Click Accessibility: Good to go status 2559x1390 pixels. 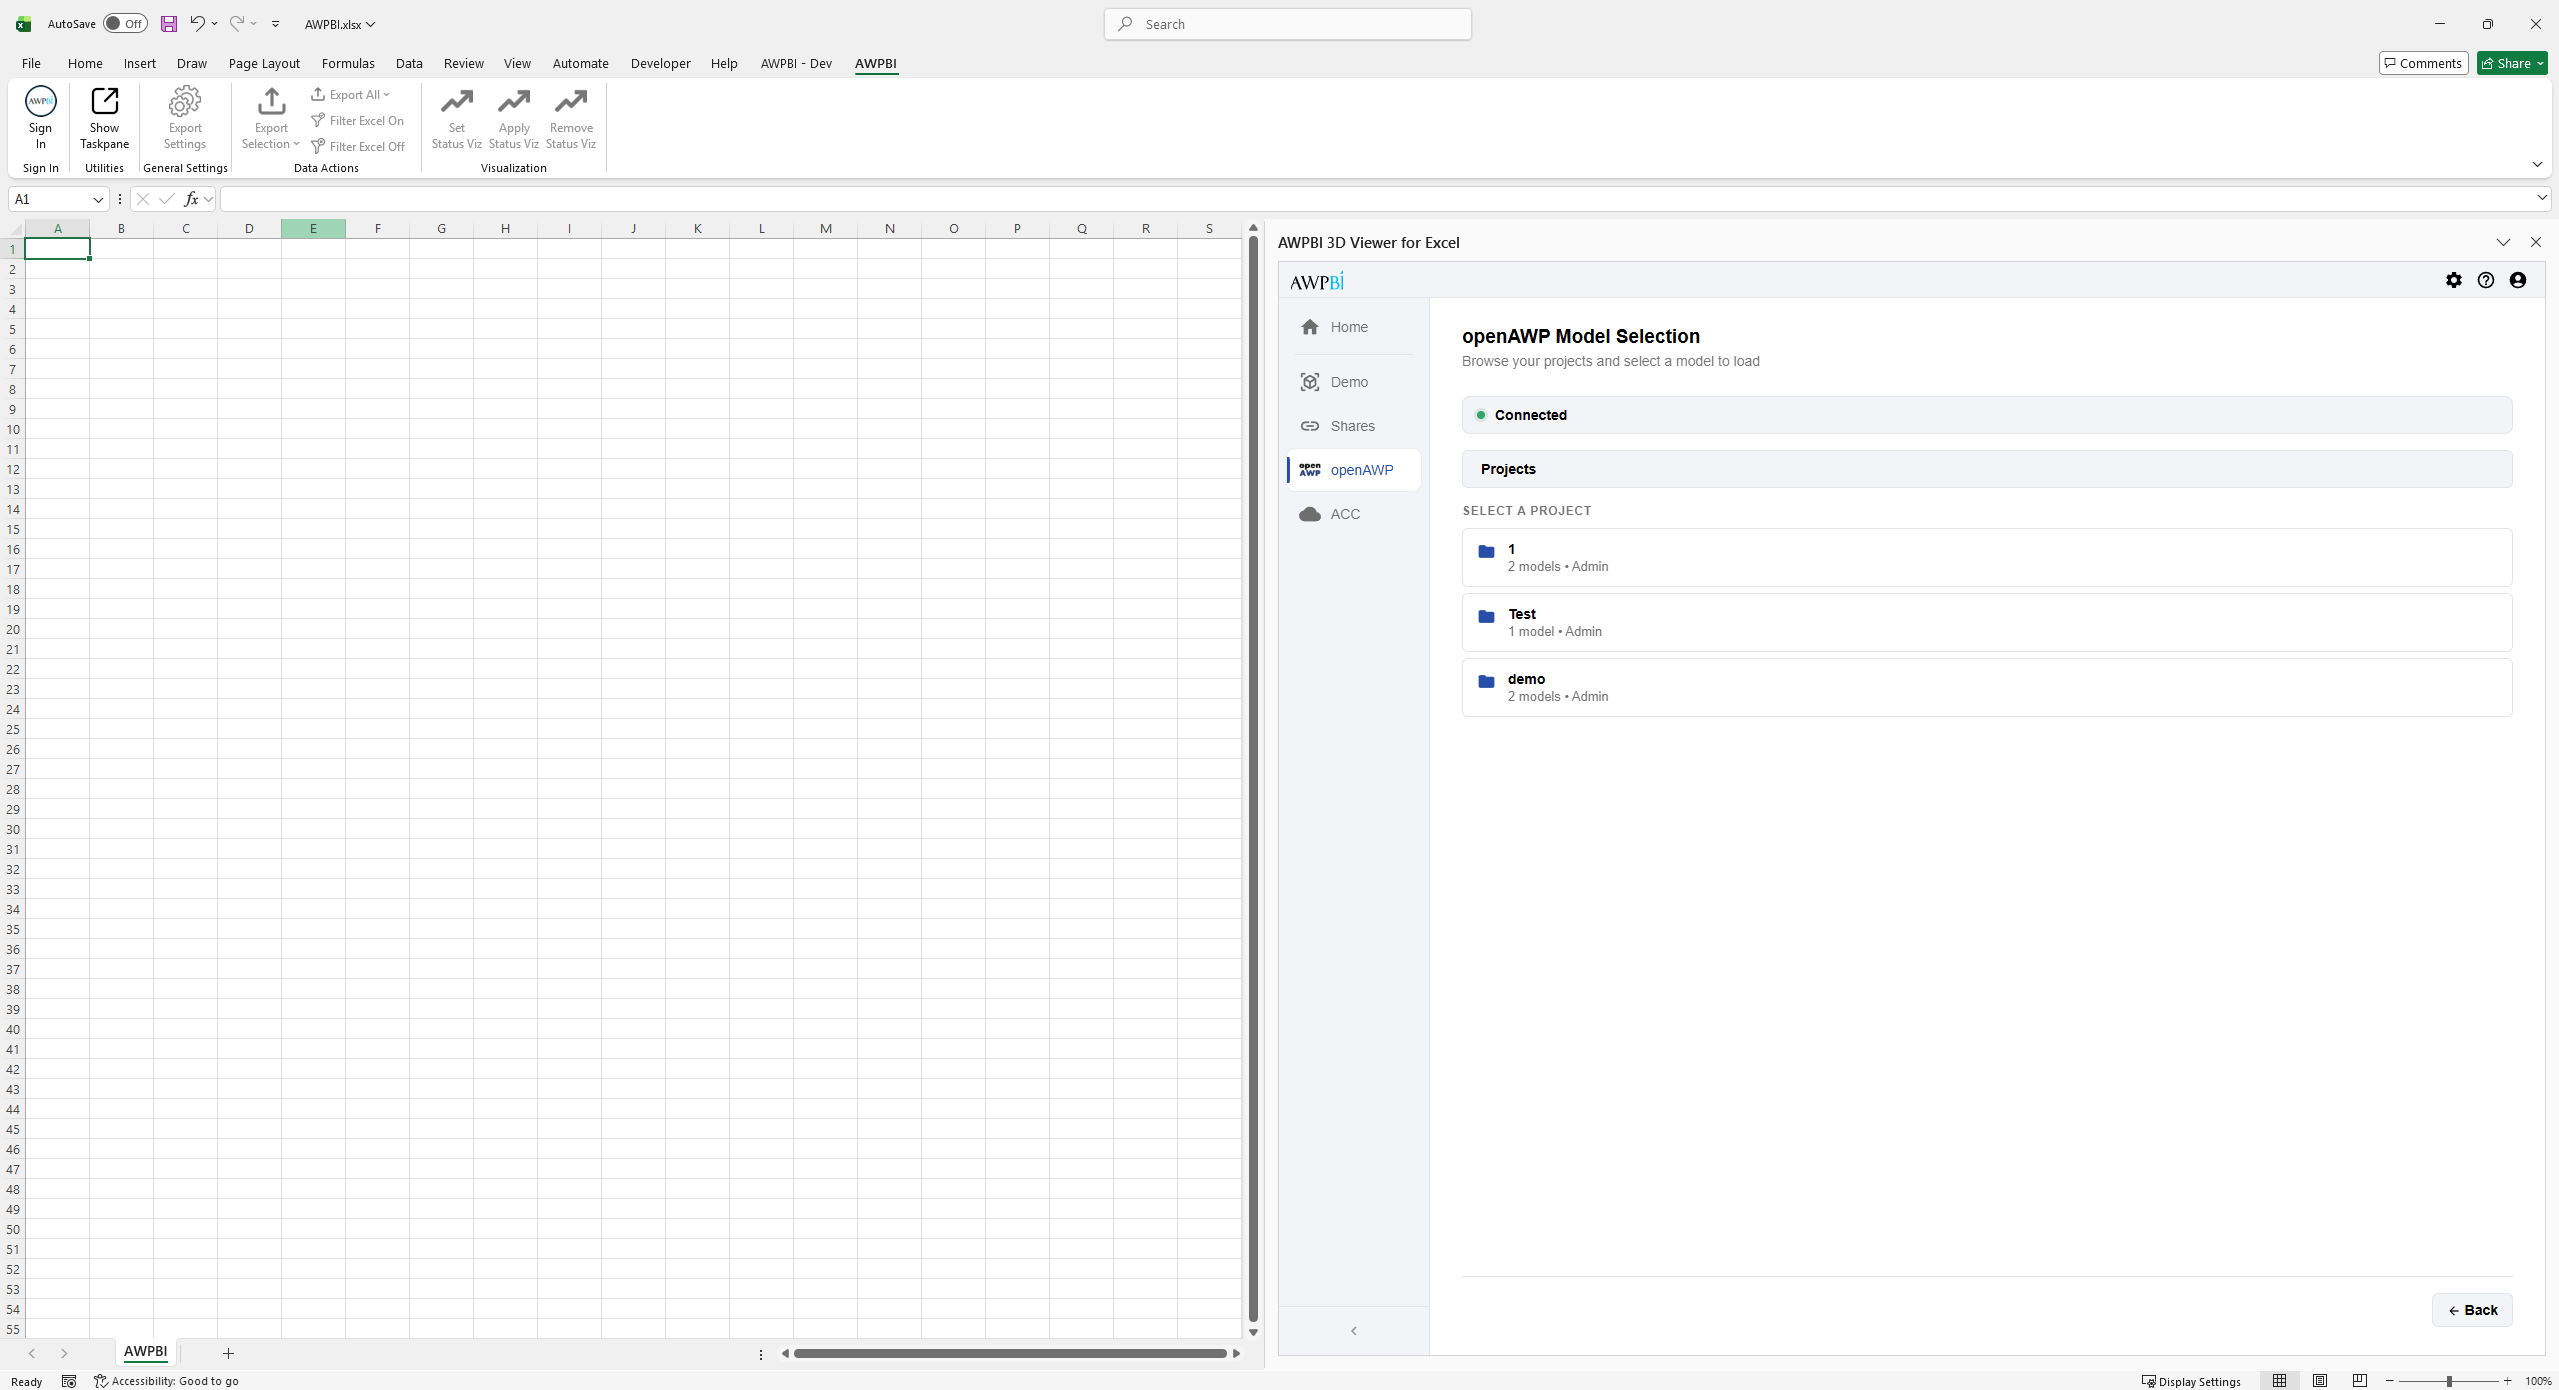click(167, 1381)
